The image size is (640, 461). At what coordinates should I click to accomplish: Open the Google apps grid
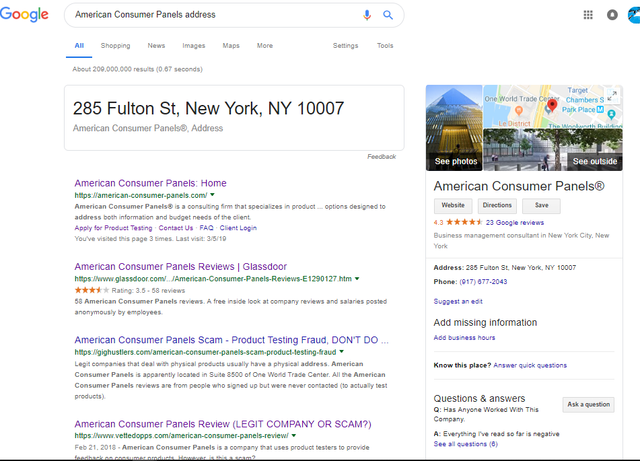(588, 15)
